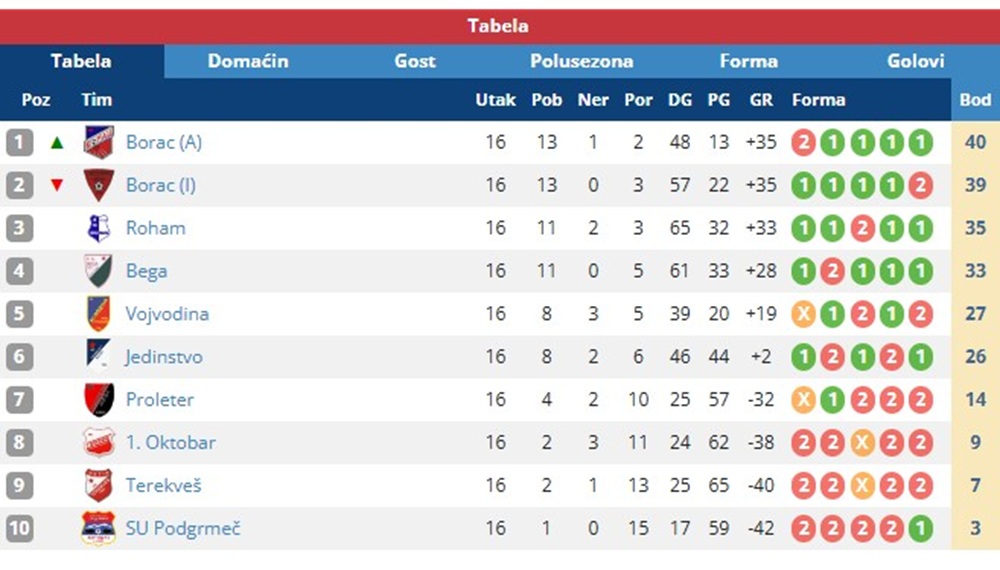Open the Polusezona tab
This screenshot has height=570, width=1000.
click(582, 61)
